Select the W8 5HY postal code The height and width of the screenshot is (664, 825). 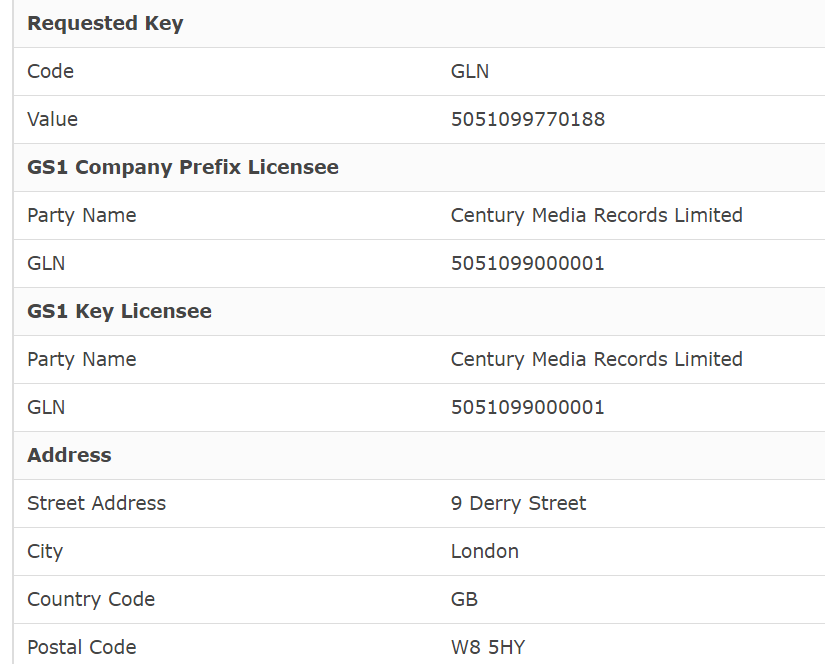pos(488,648)
